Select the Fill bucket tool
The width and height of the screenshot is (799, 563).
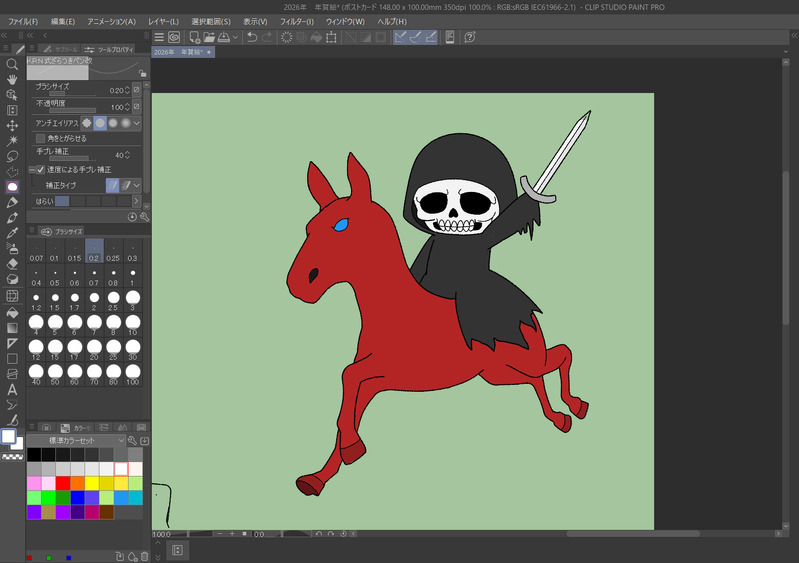(x=12, y=312)
